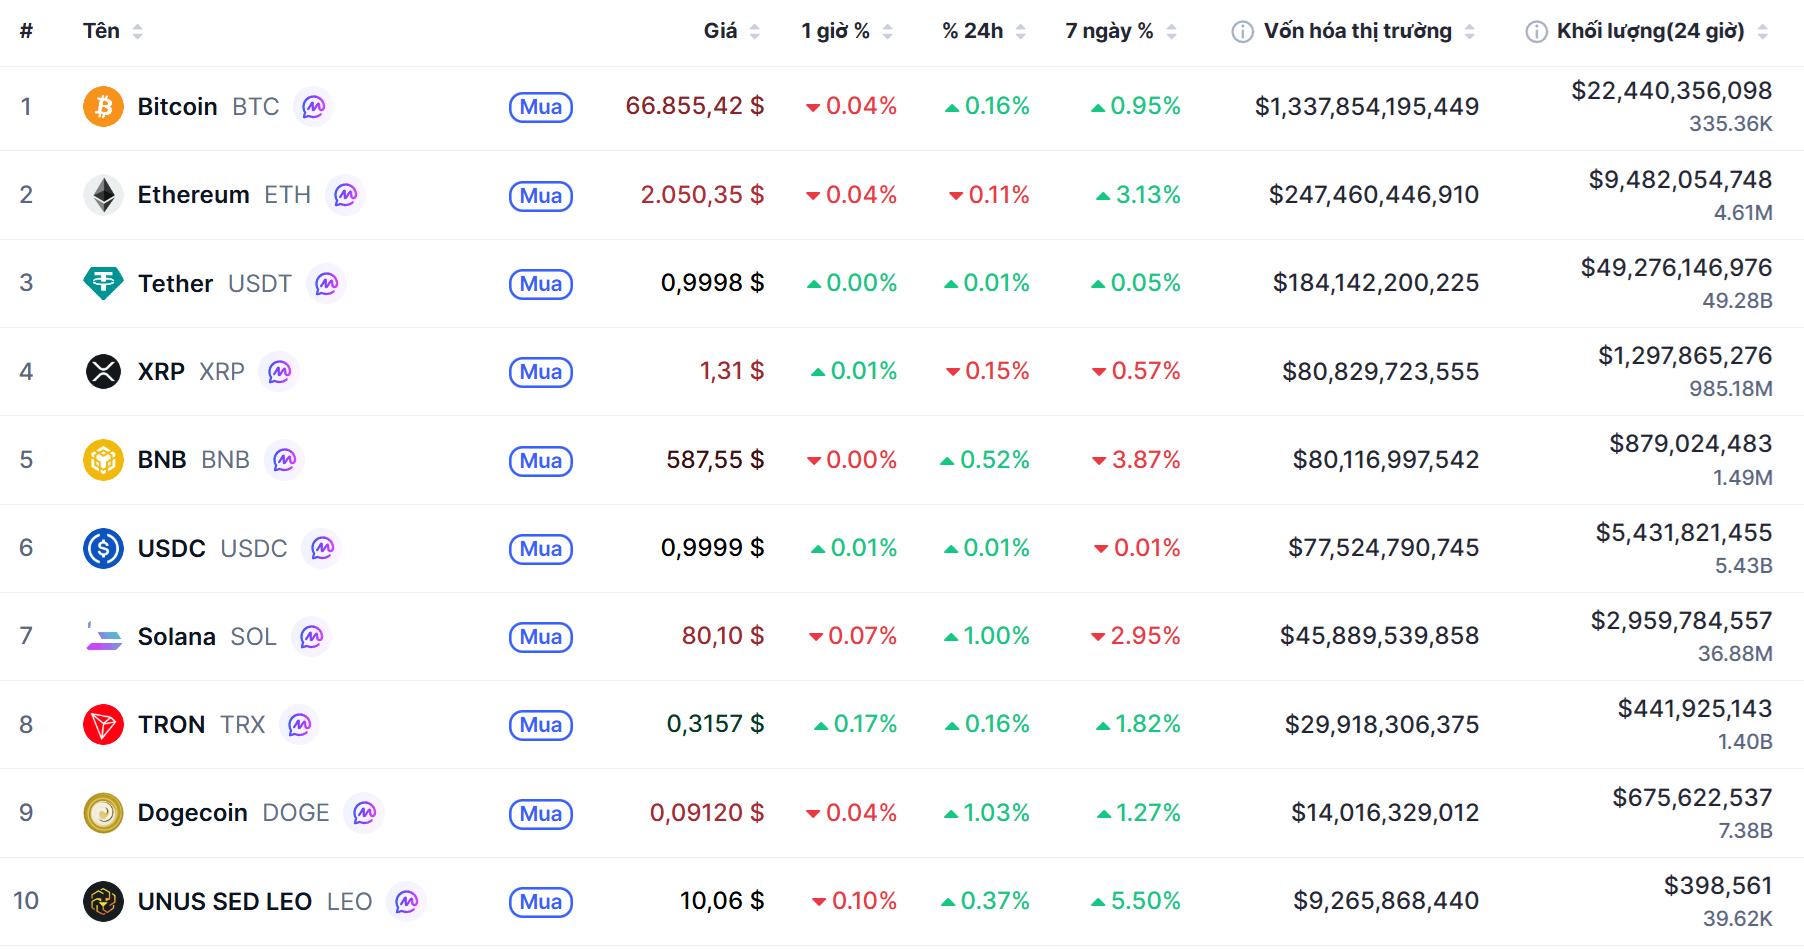
Task: Open the purple chart badge in BNB row
Action: pyautogui.click(x=285, y=460)
